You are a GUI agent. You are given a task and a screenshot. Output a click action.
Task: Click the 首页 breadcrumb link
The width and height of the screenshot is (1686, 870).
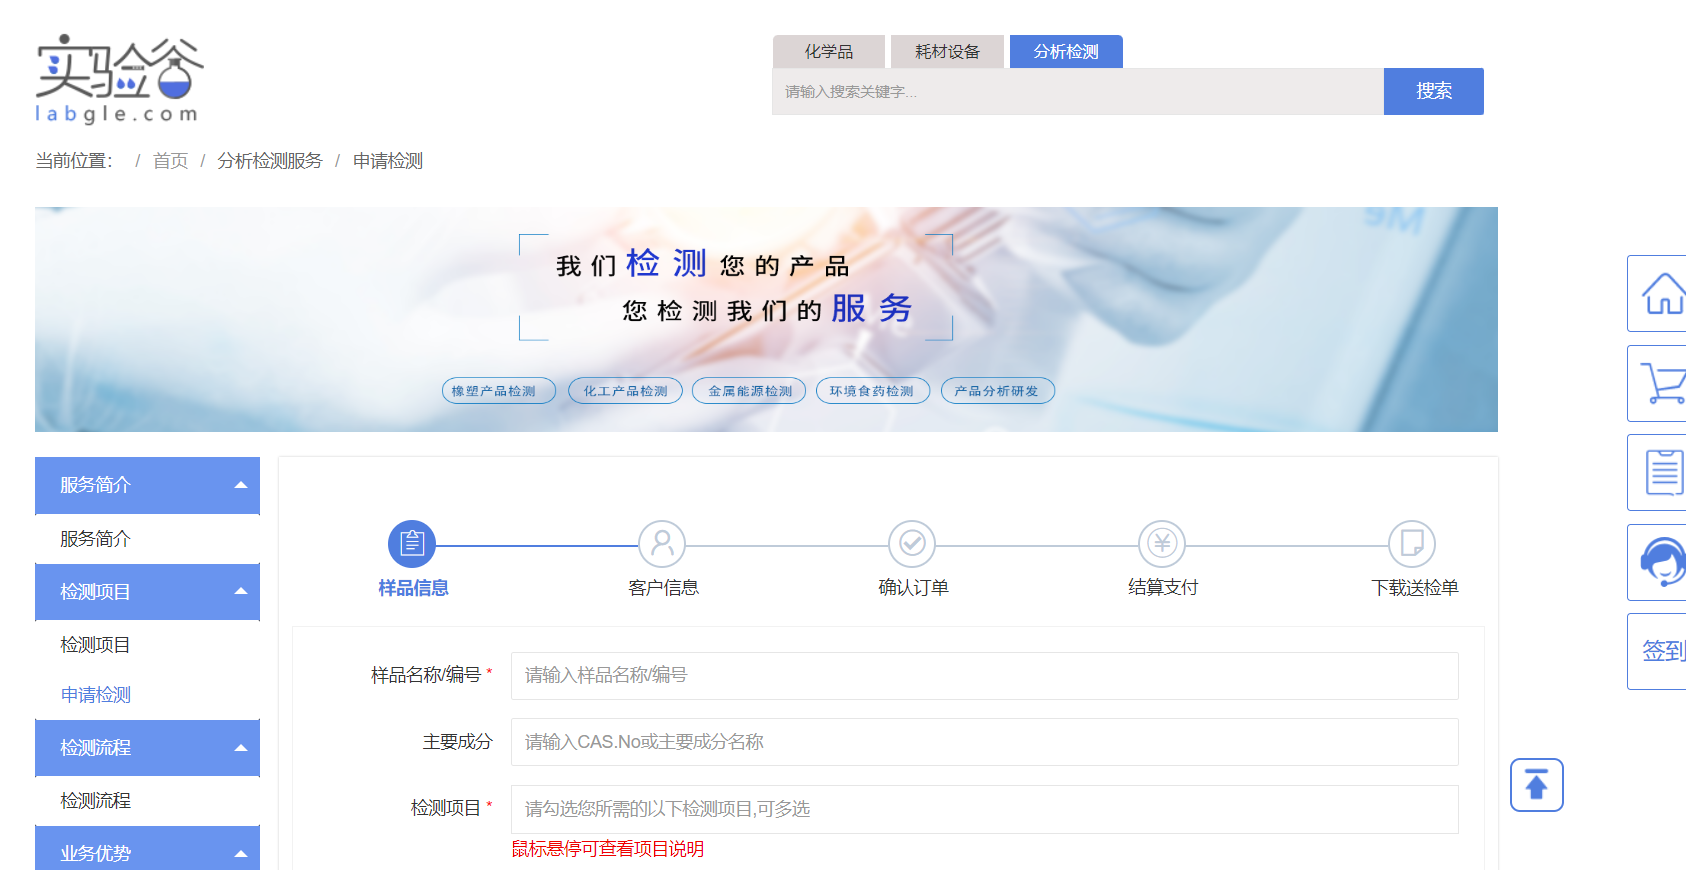pyautogui.click(x=170, y=161)
